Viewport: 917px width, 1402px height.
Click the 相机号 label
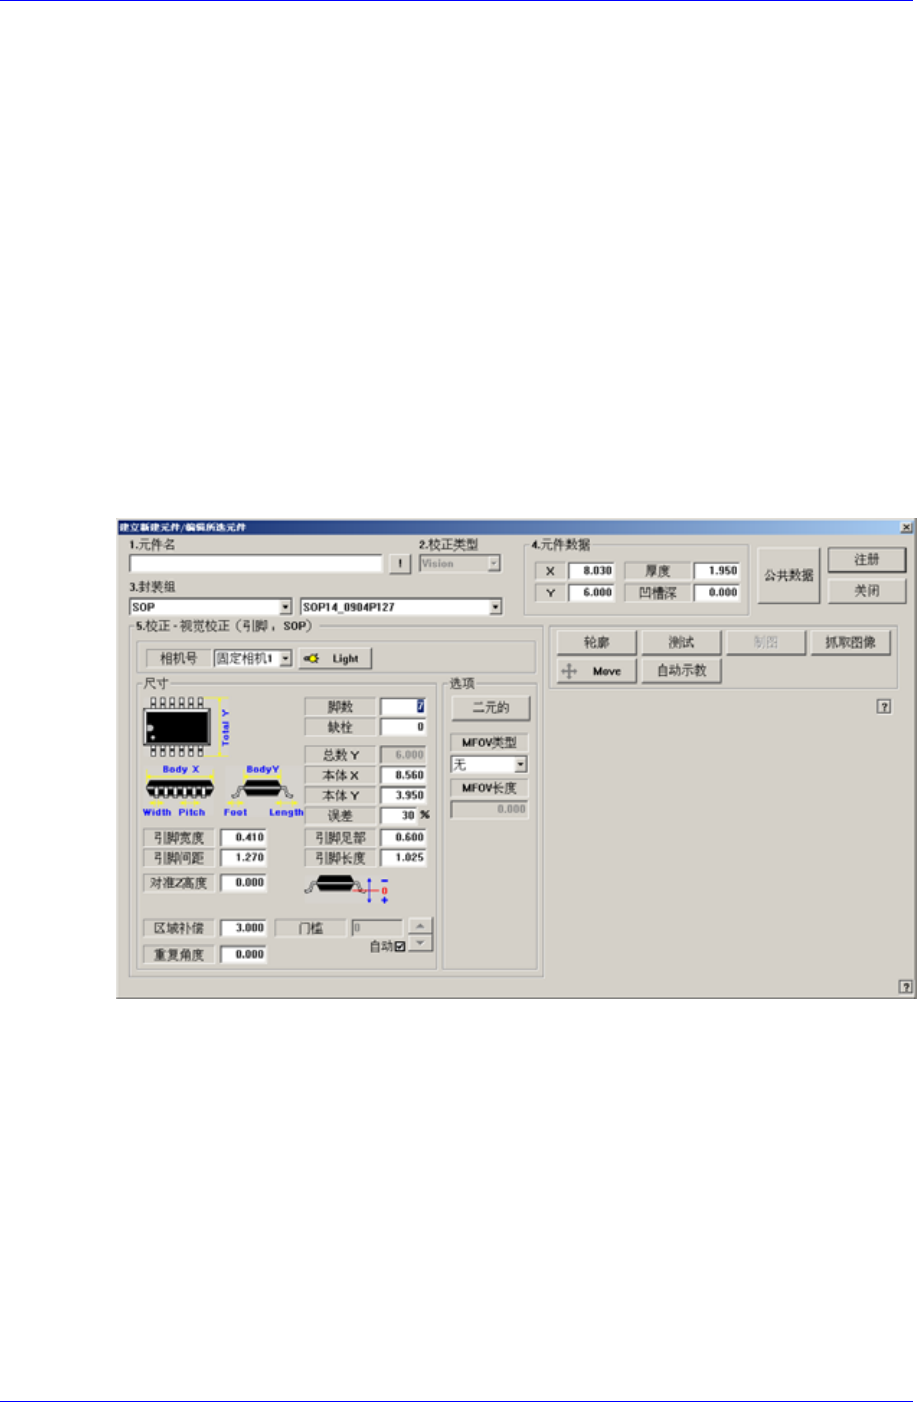click(179, 658)
